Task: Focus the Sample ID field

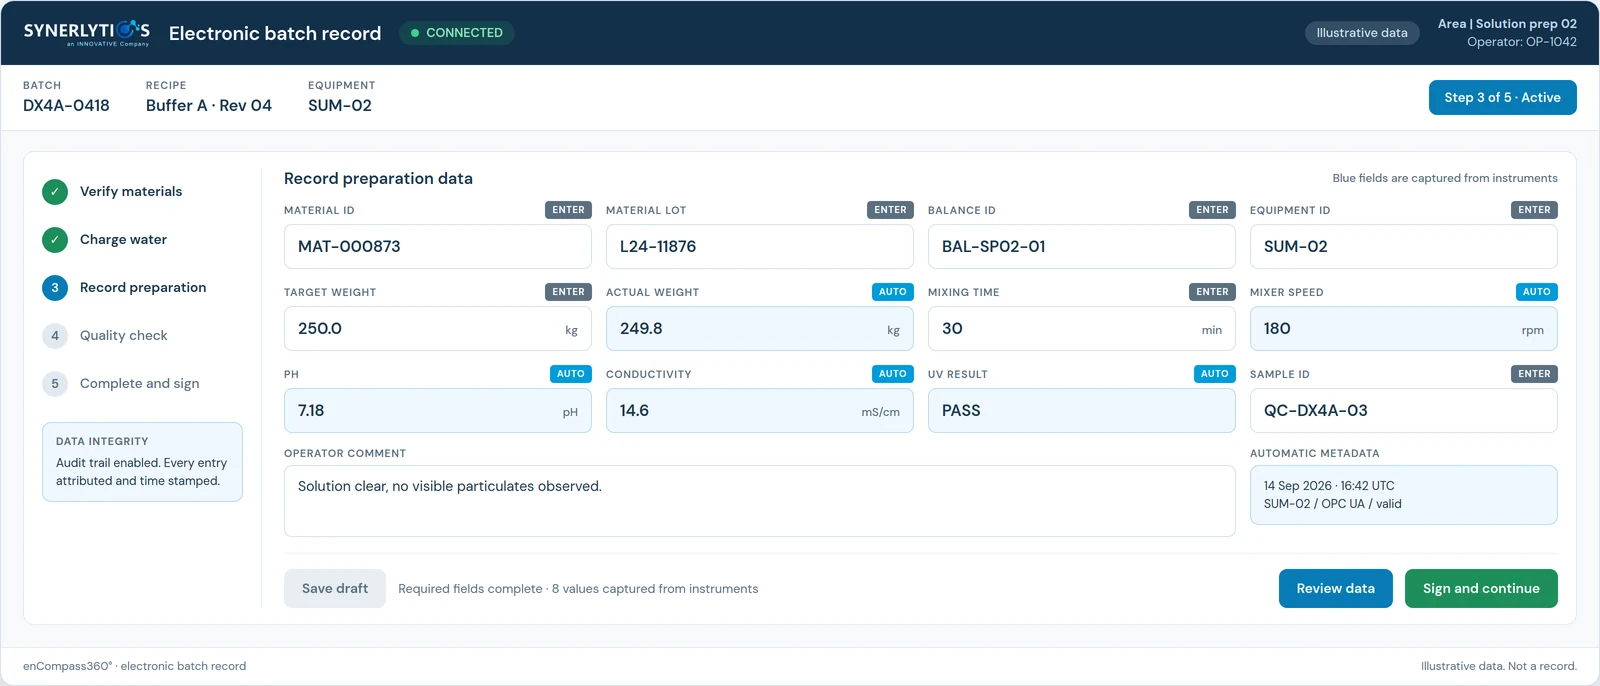Action: [1404, 410]
